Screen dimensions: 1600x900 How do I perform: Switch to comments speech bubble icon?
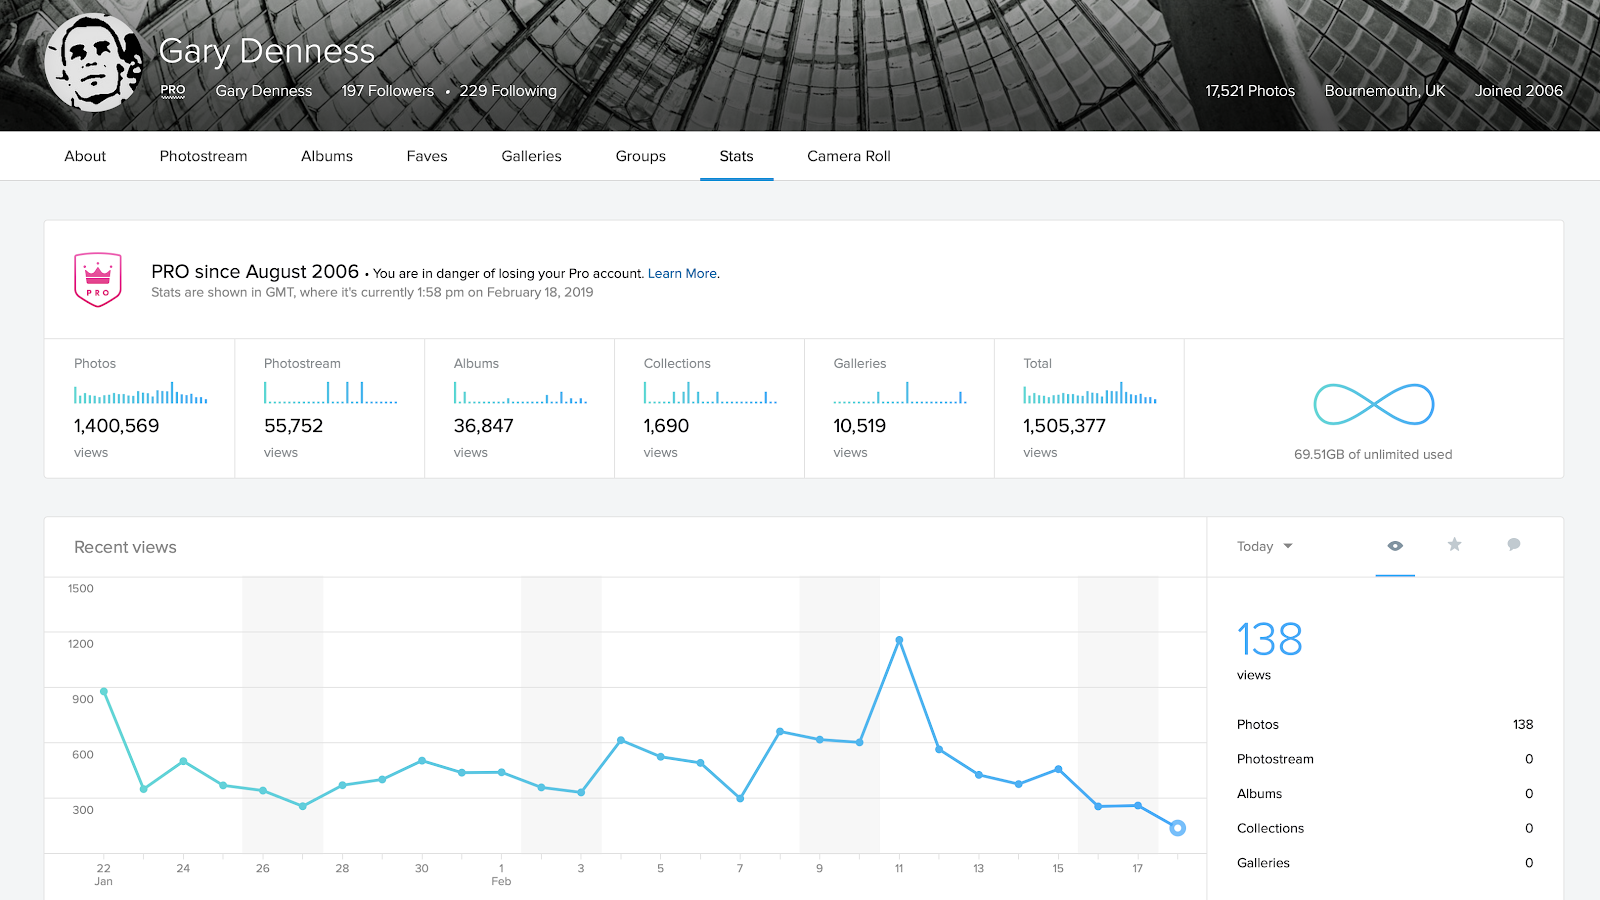coord(1514,545)
